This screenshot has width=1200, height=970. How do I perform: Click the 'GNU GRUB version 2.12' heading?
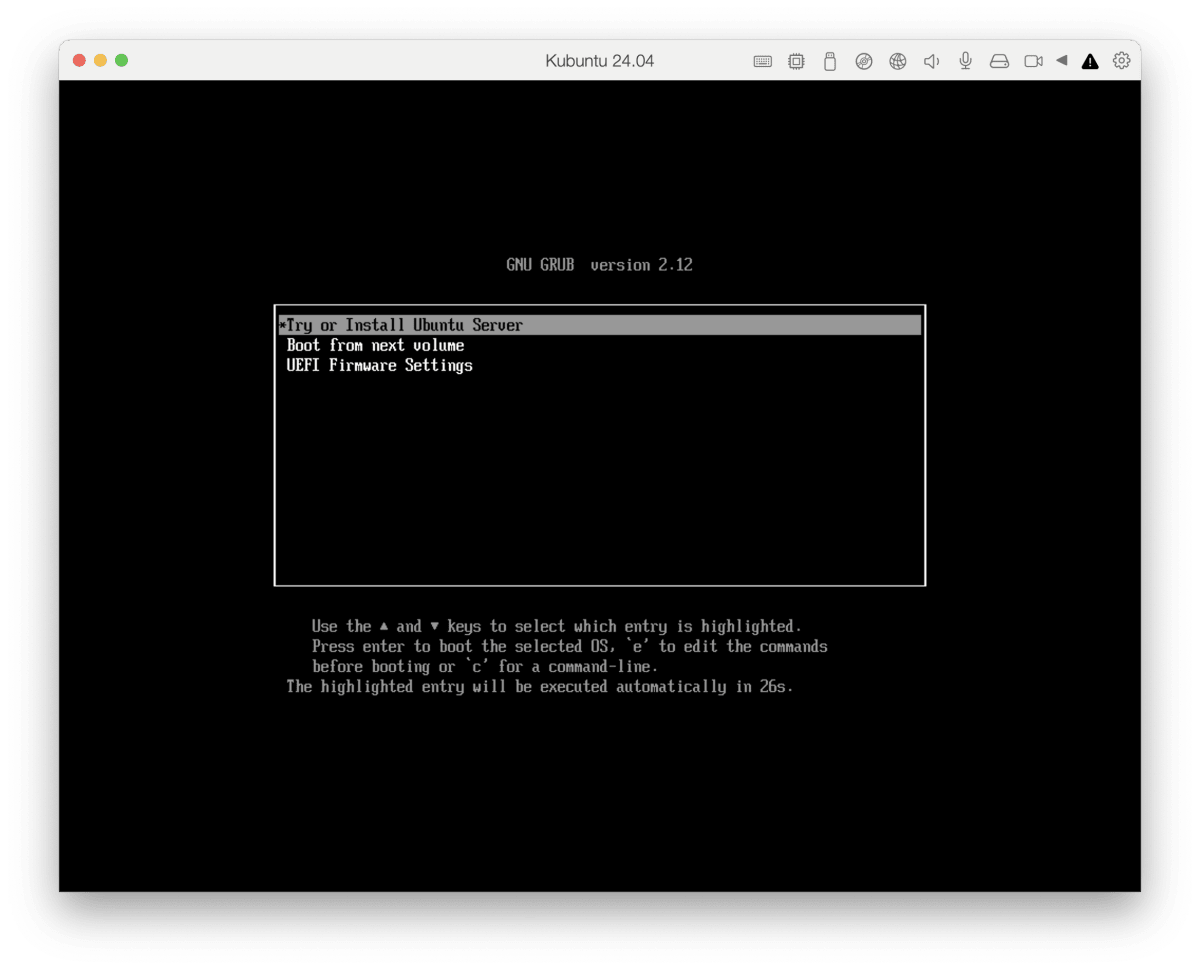point(599,265)
